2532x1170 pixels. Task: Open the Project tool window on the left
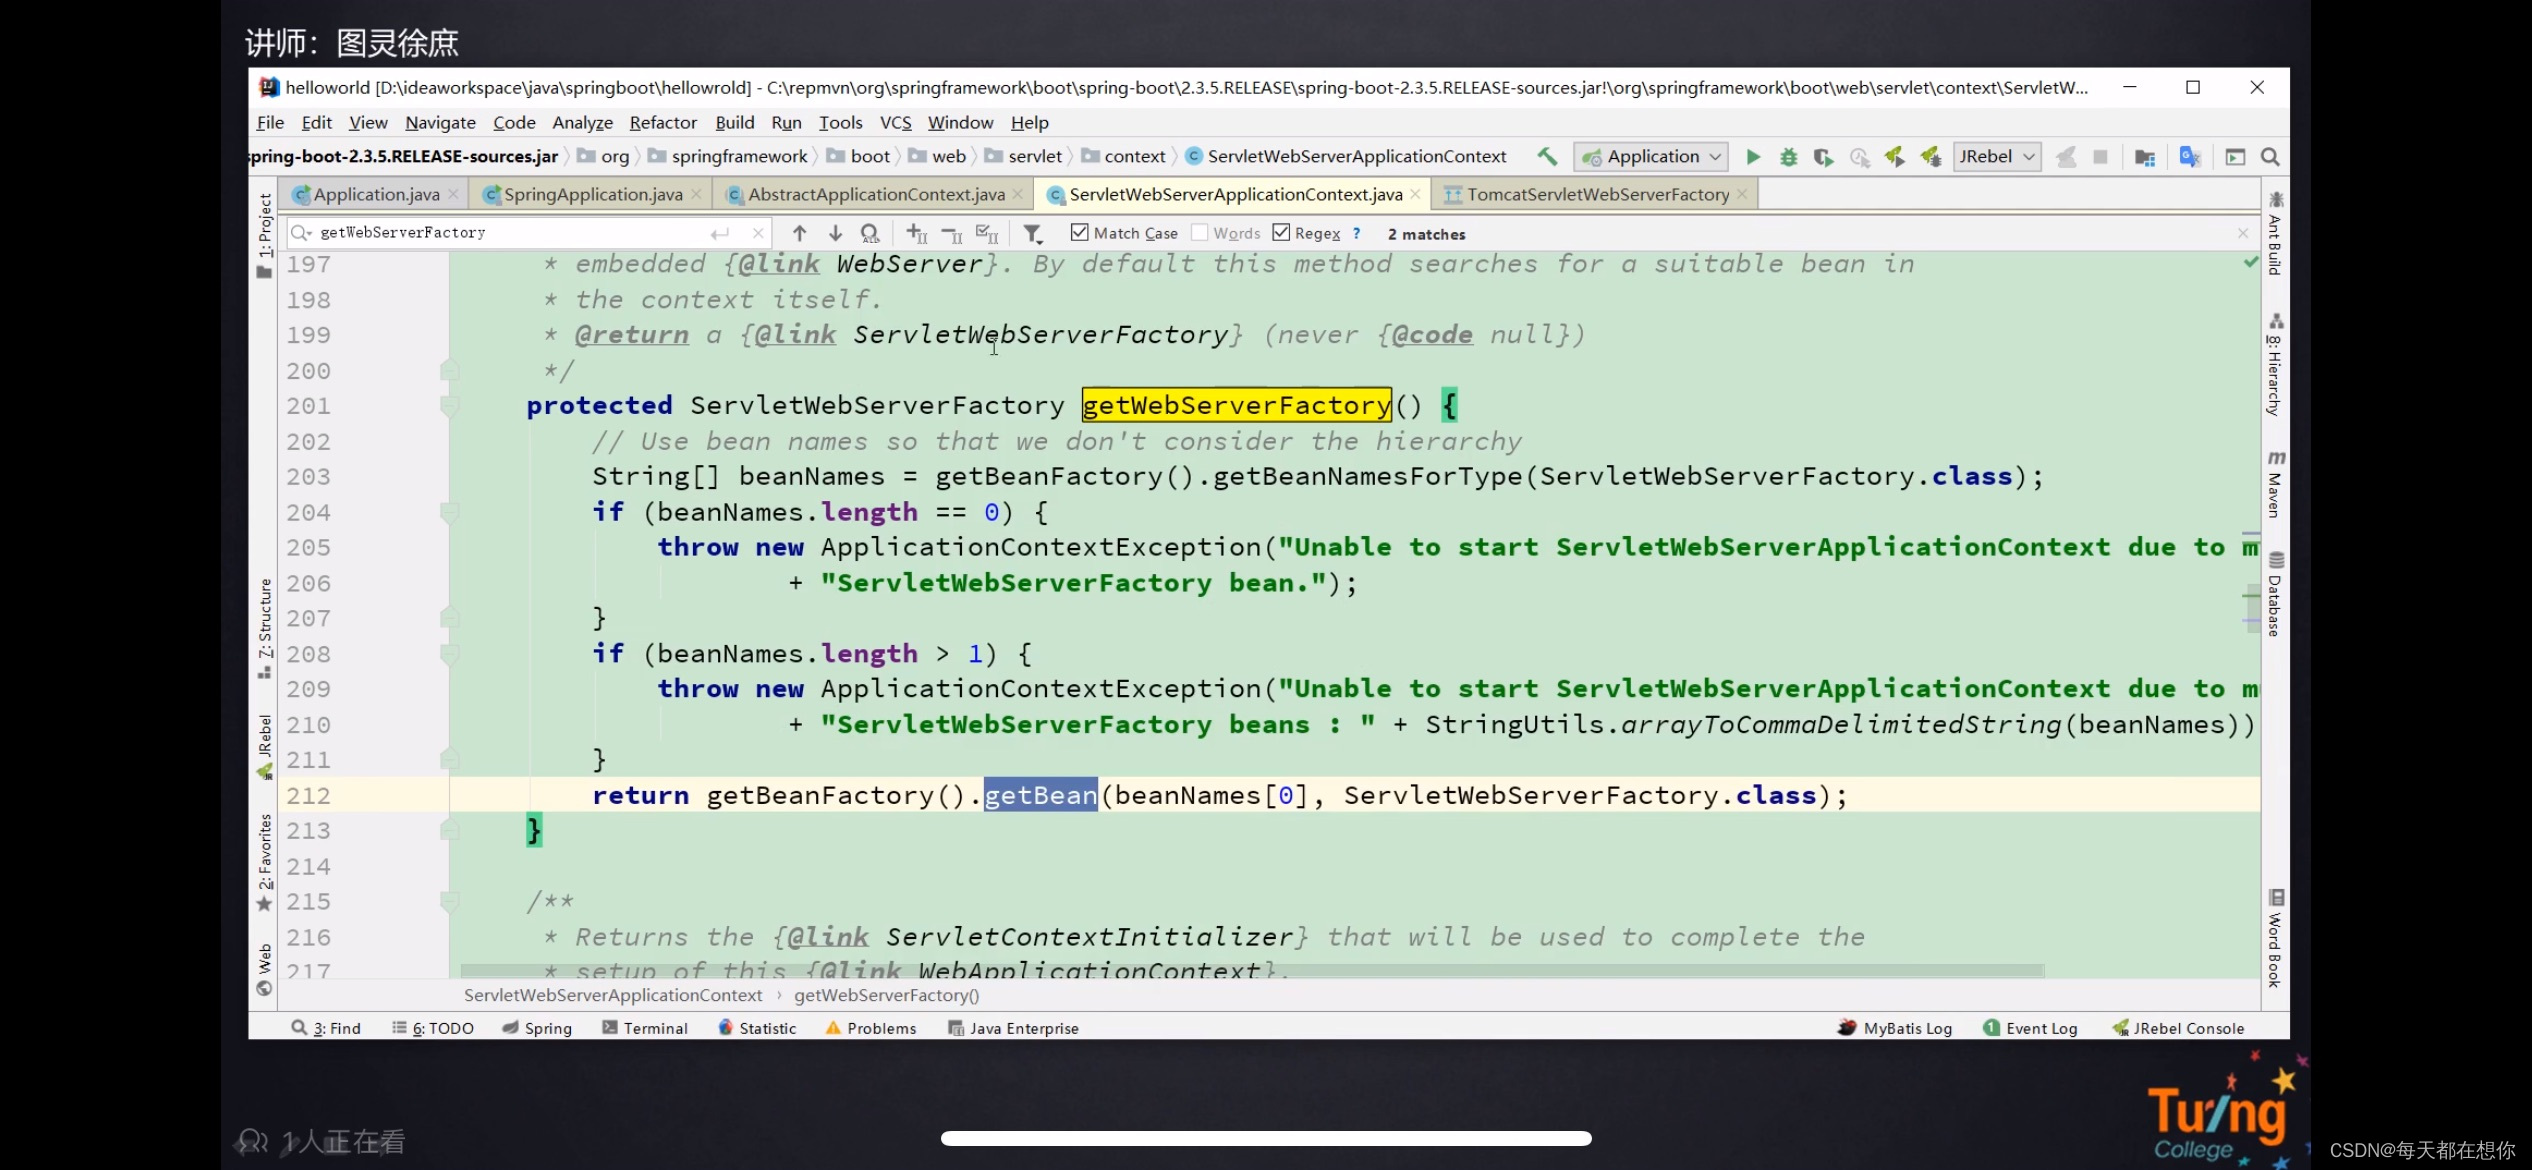point(264,235)
